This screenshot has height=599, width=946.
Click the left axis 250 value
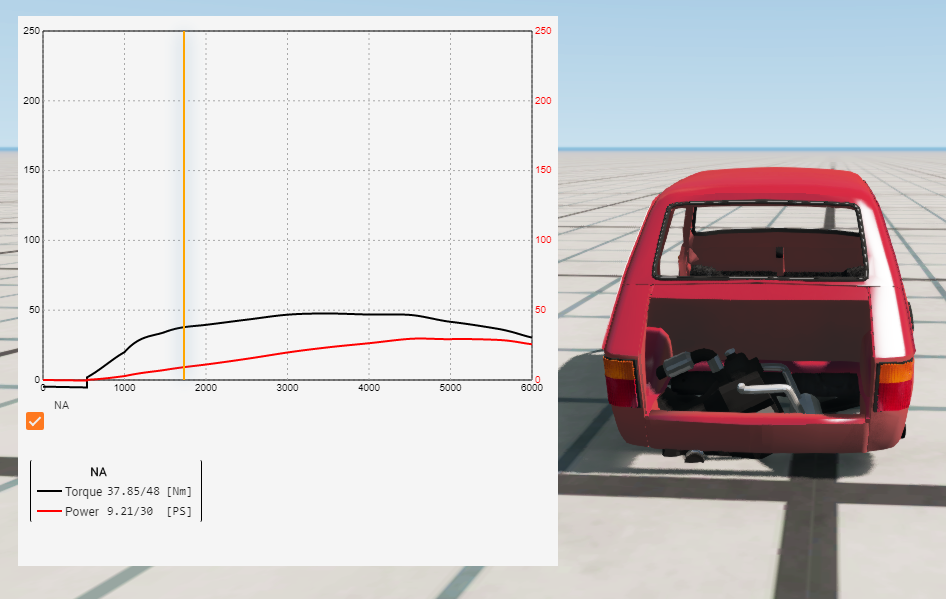(31, 31)
